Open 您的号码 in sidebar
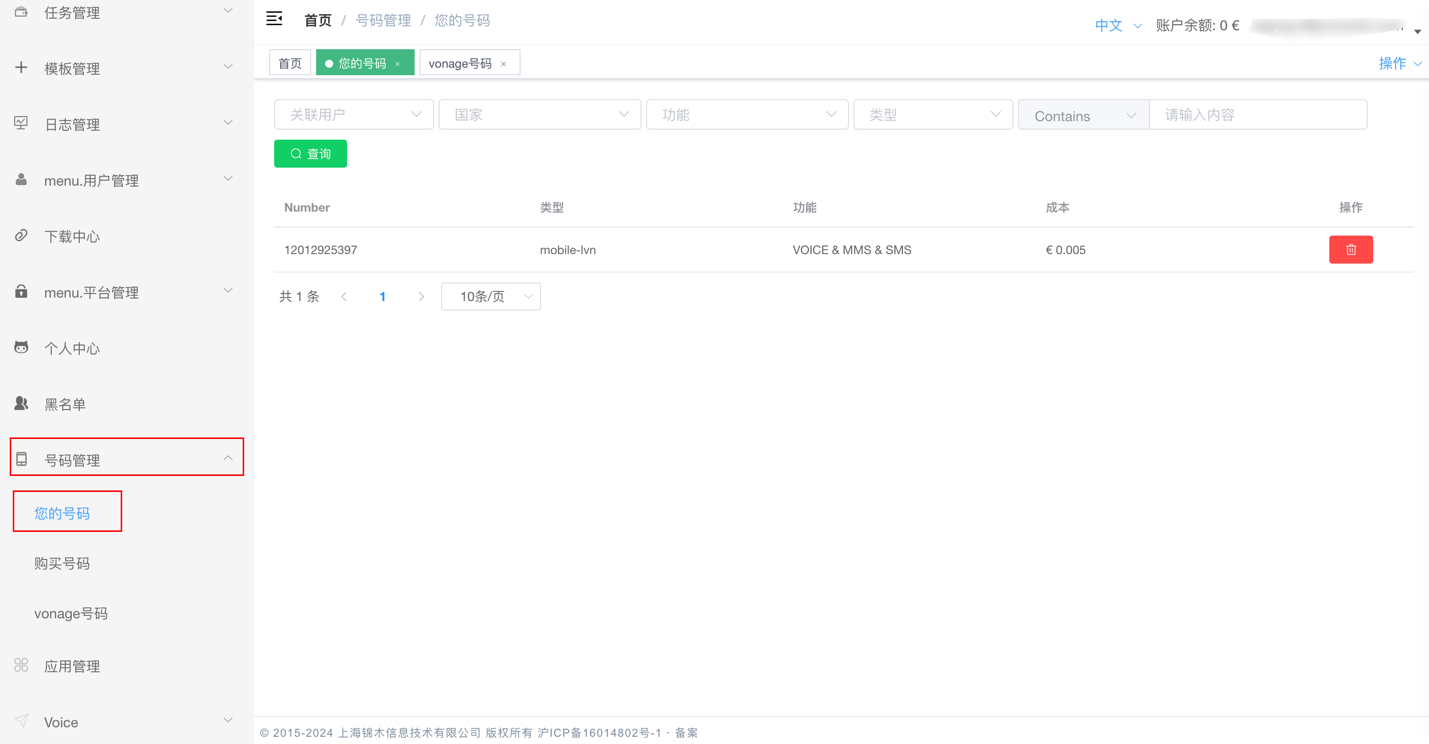Screen dimensions: 1429x744 (62, 513)
